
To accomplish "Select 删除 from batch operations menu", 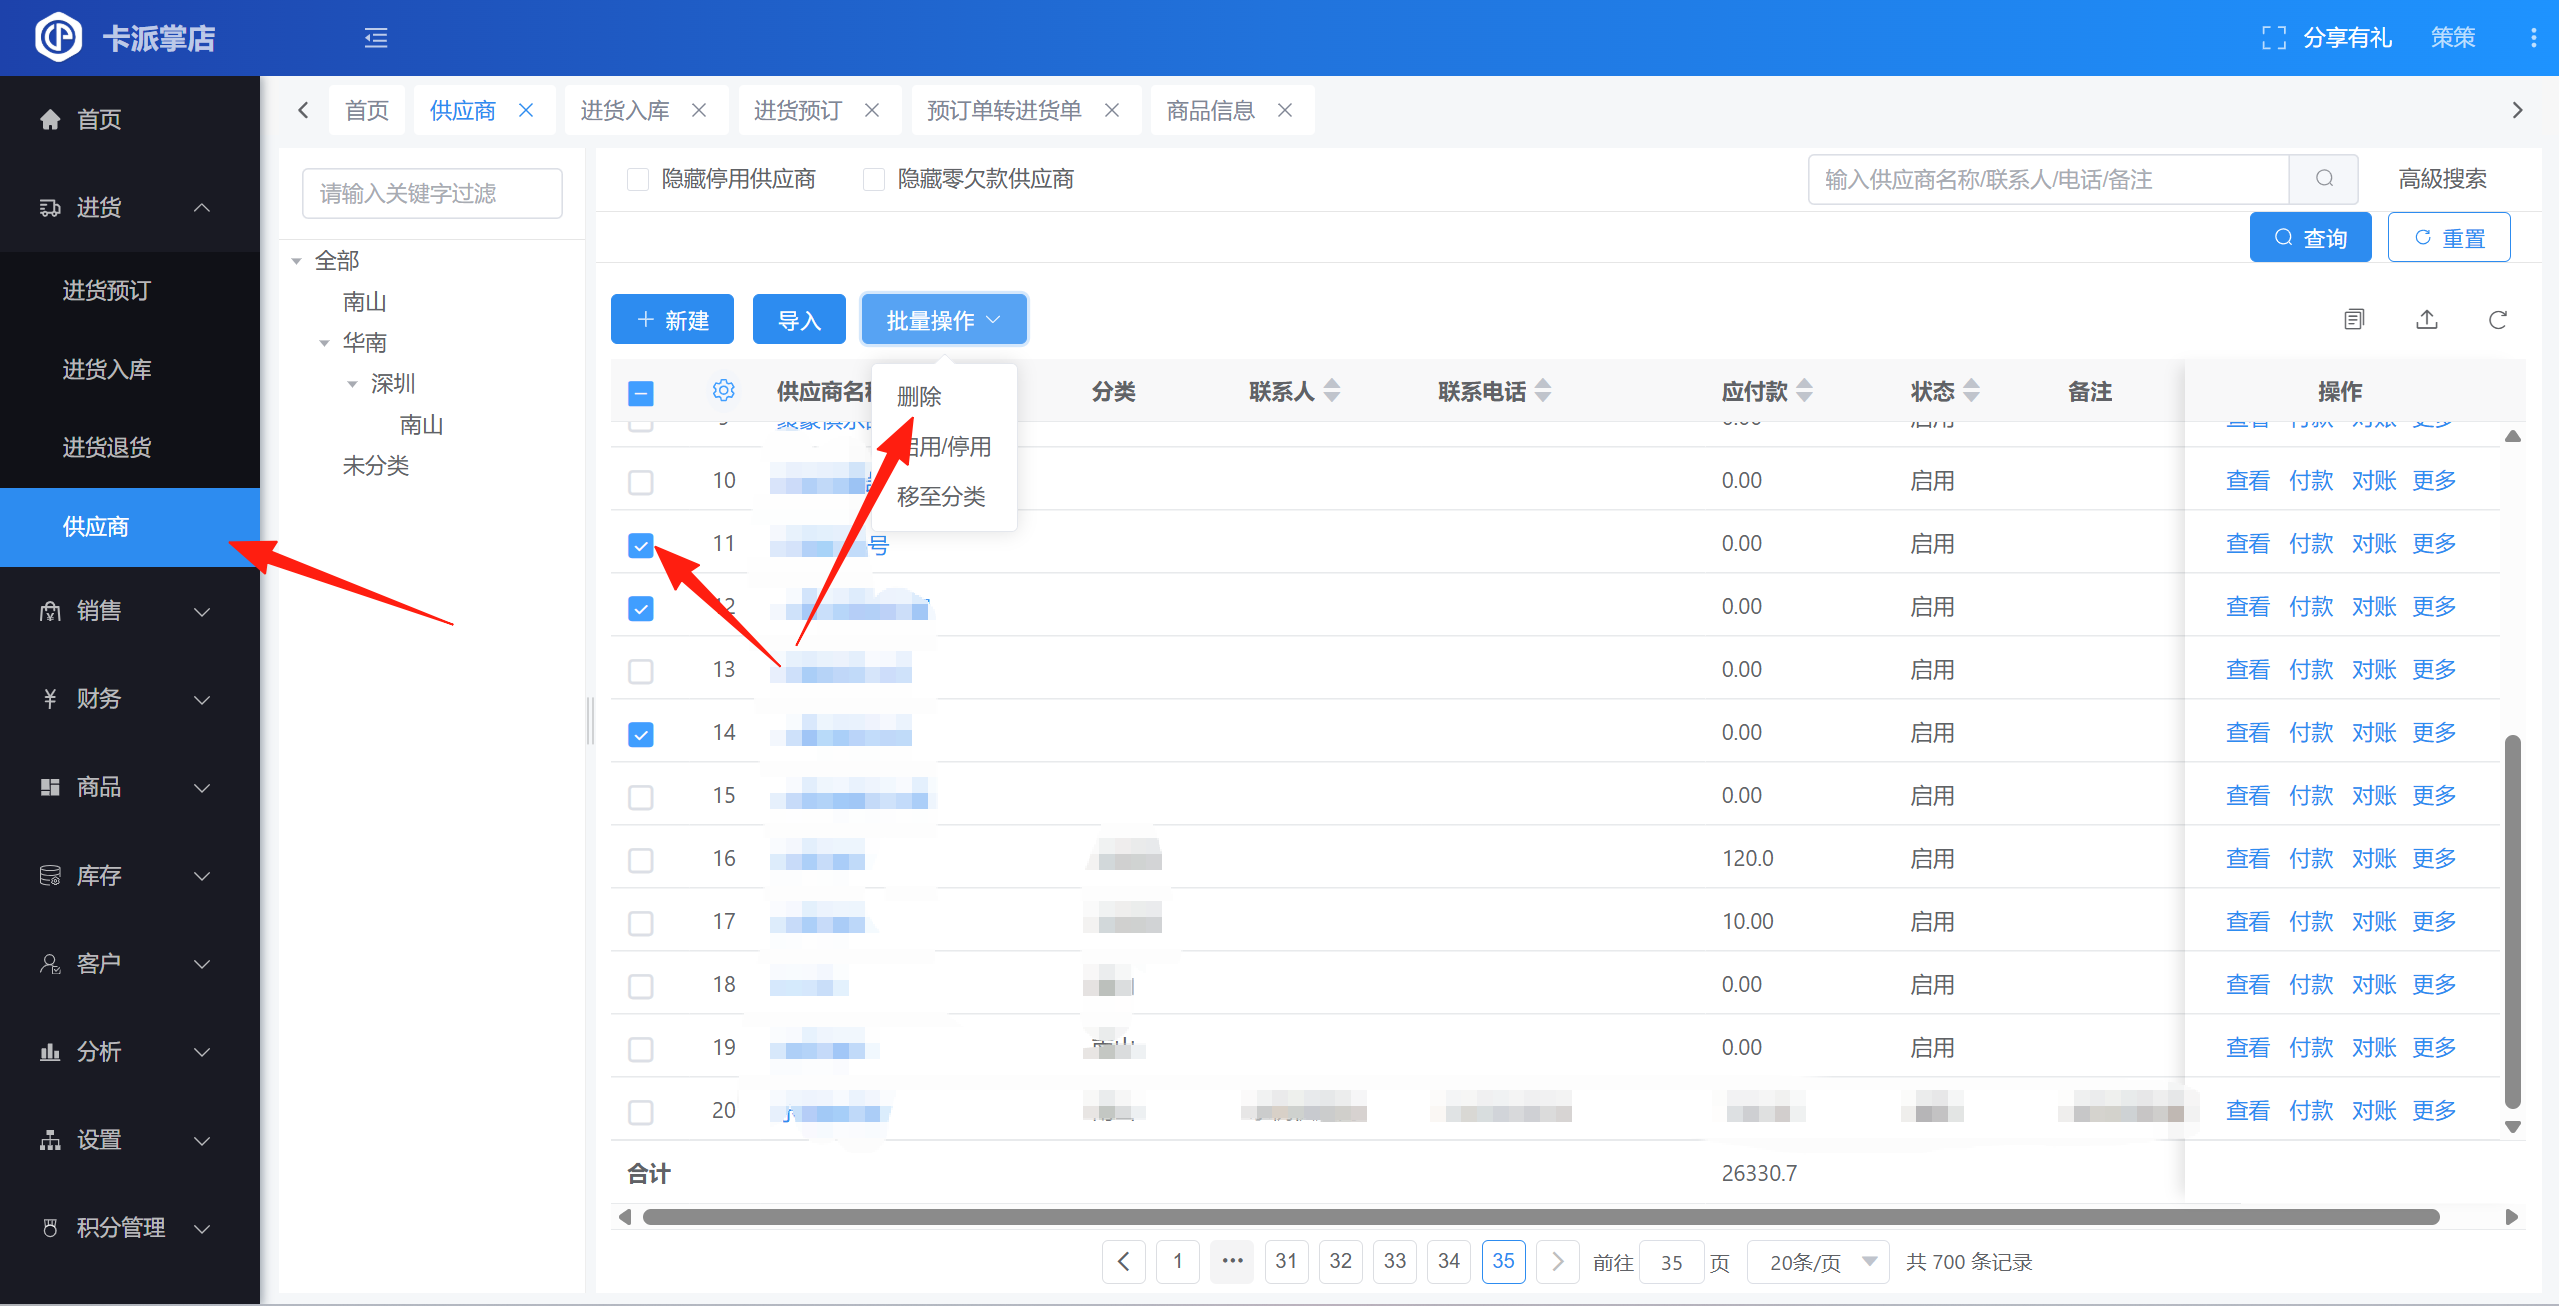I will pyautogui.click(x=919, y=397).
